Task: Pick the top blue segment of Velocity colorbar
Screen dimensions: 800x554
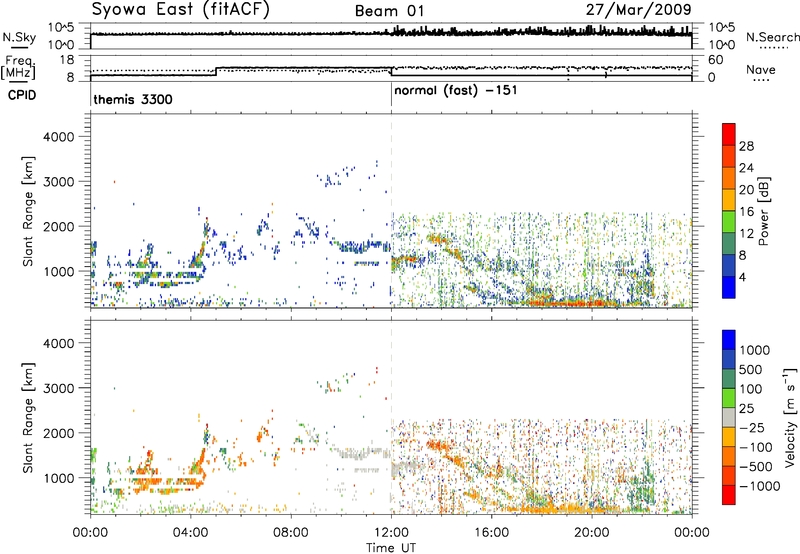Action: click(x=729, y=340)
